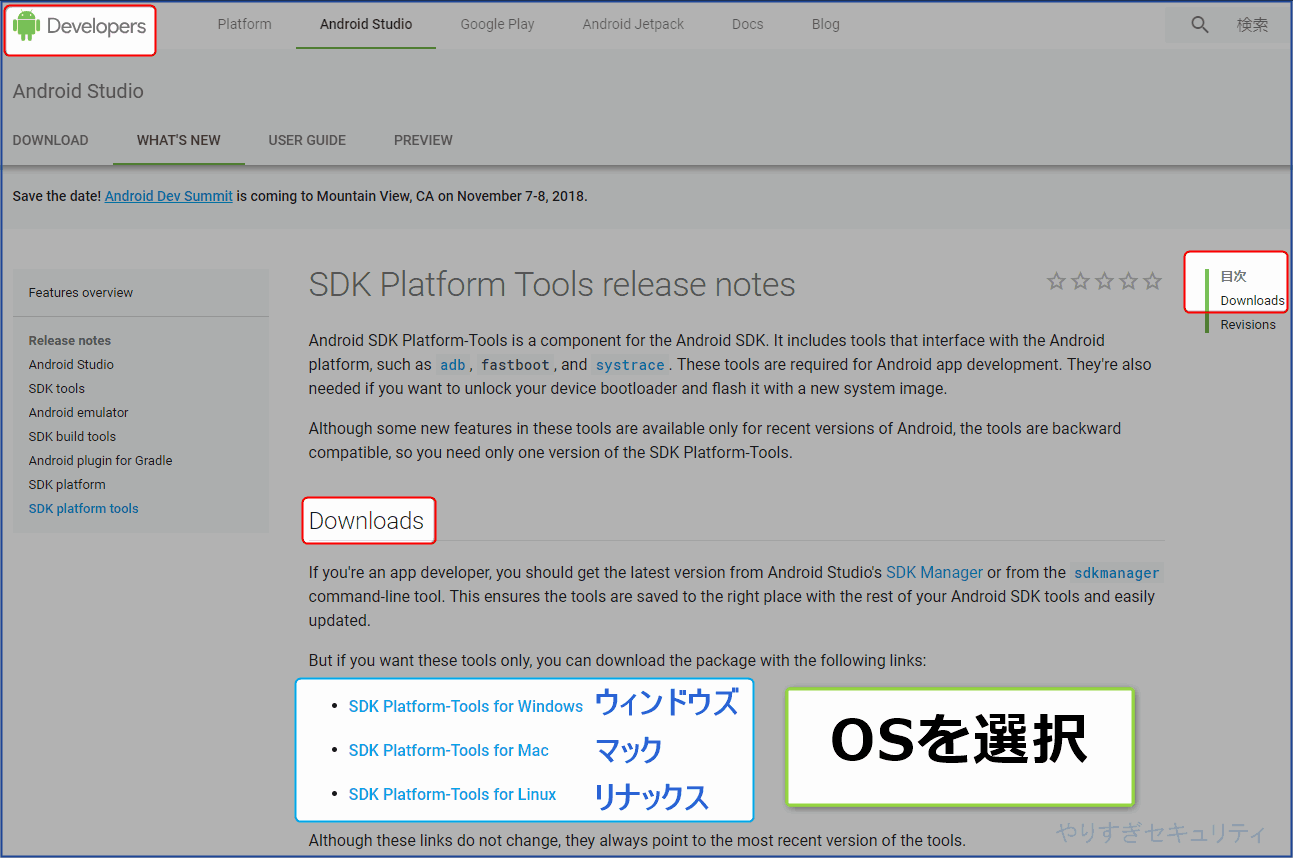This screenshot has width=1293, height=858.
Task: Click the 'adb' code term
Action: [x=453, y=365]
